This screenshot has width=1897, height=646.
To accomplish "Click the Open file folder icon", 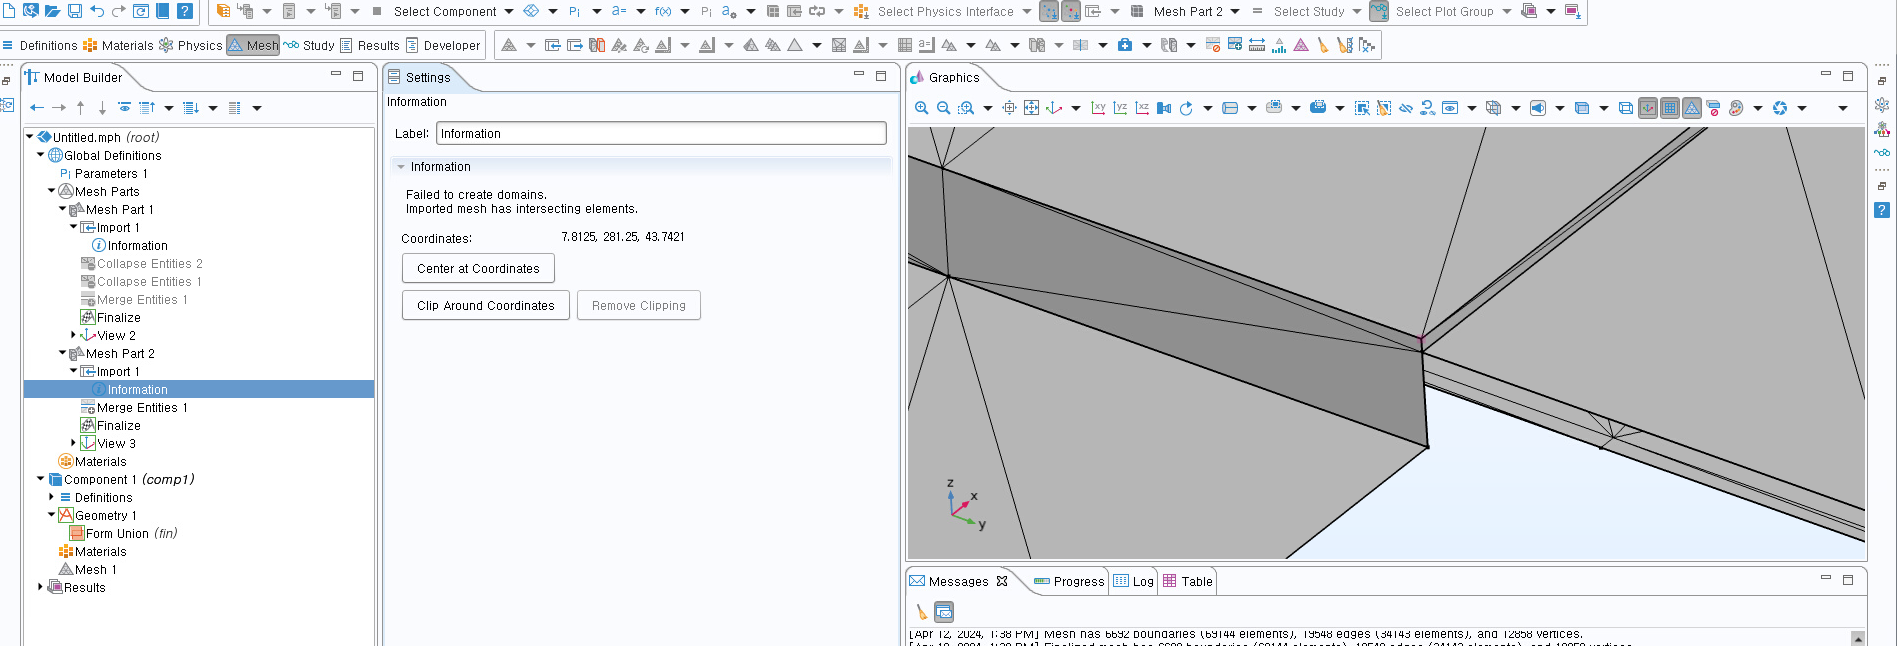I will coord(53,11).
